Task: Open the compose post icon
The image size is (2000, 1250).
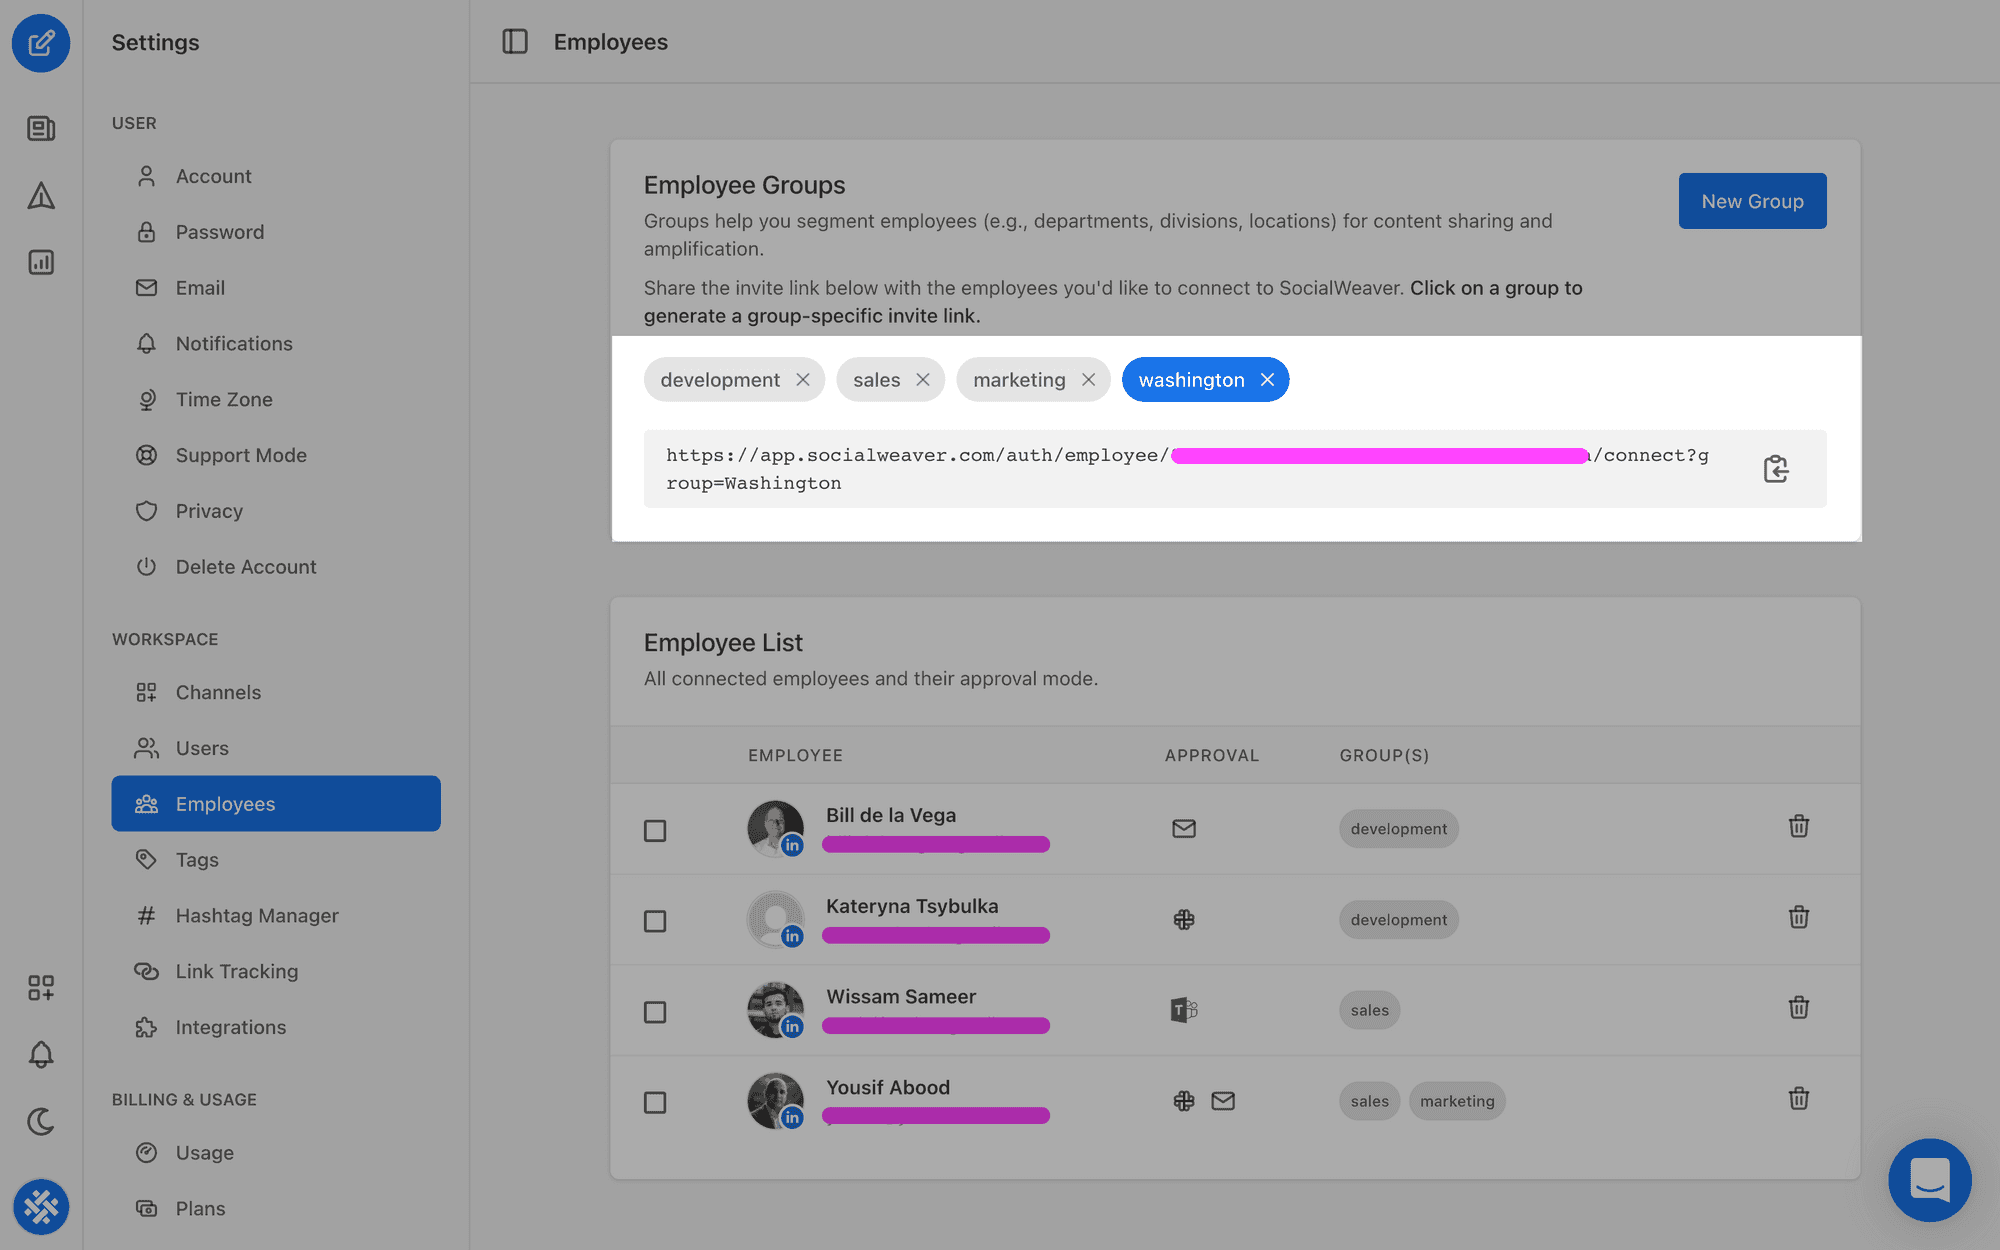Action: (41, 43)
